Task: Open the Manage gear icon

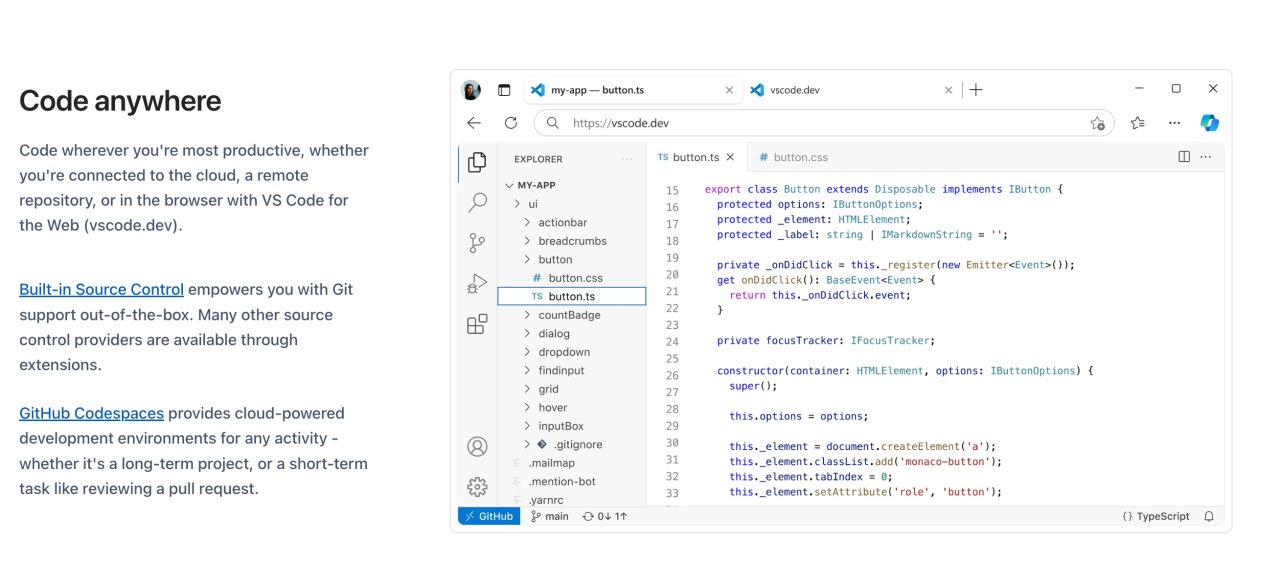Action: [477, 487]
